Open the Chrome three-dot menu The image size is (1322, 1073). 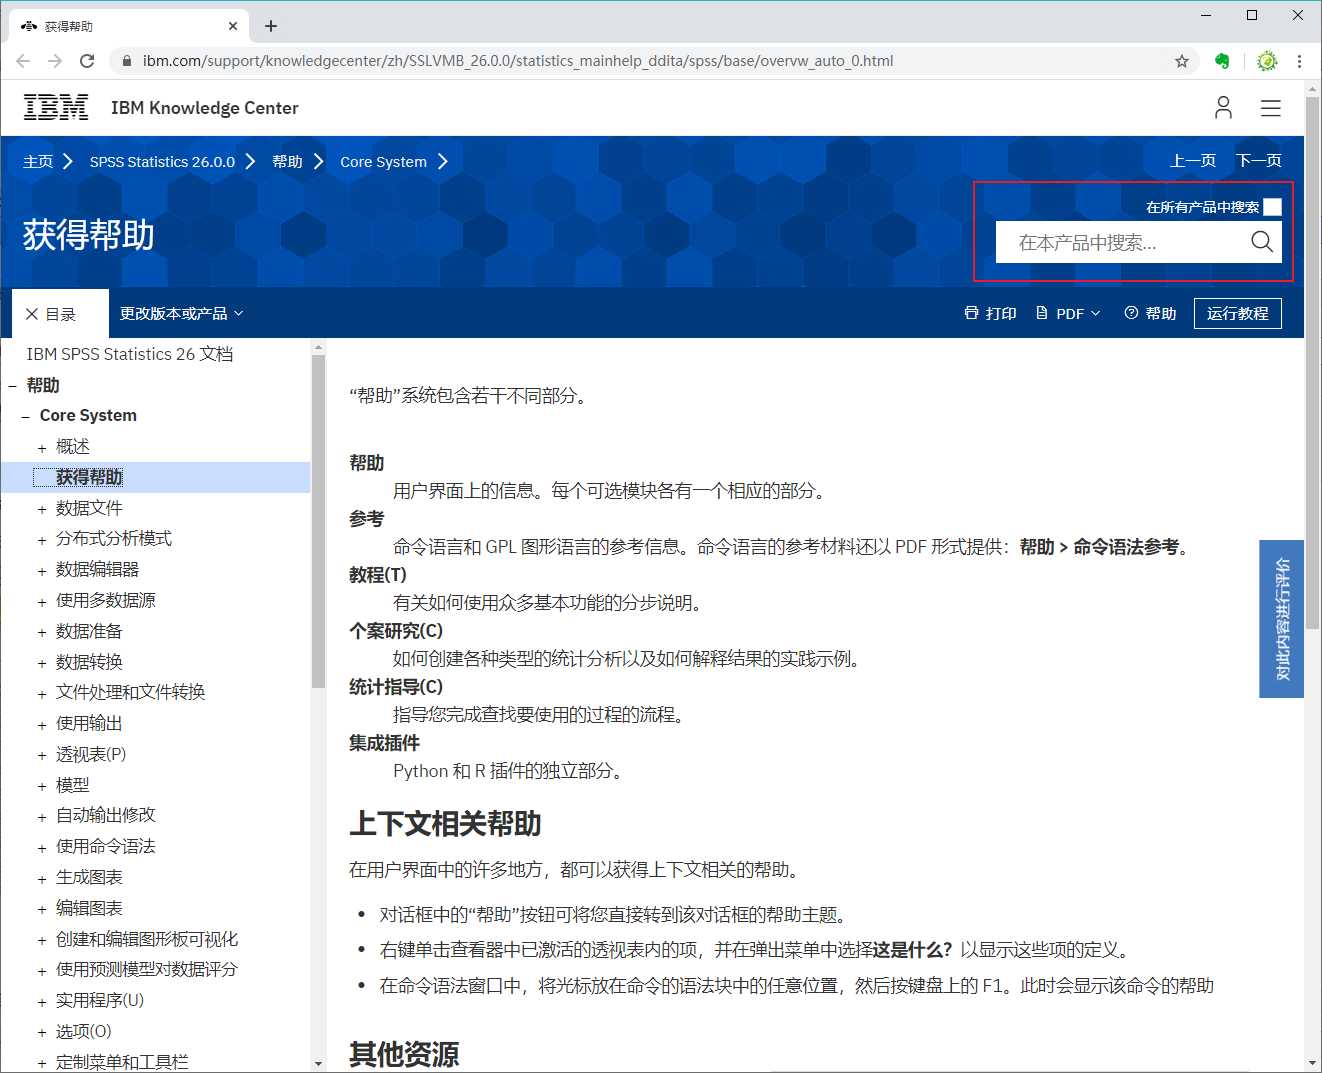pyautogui.click(x=1299, y=61)
